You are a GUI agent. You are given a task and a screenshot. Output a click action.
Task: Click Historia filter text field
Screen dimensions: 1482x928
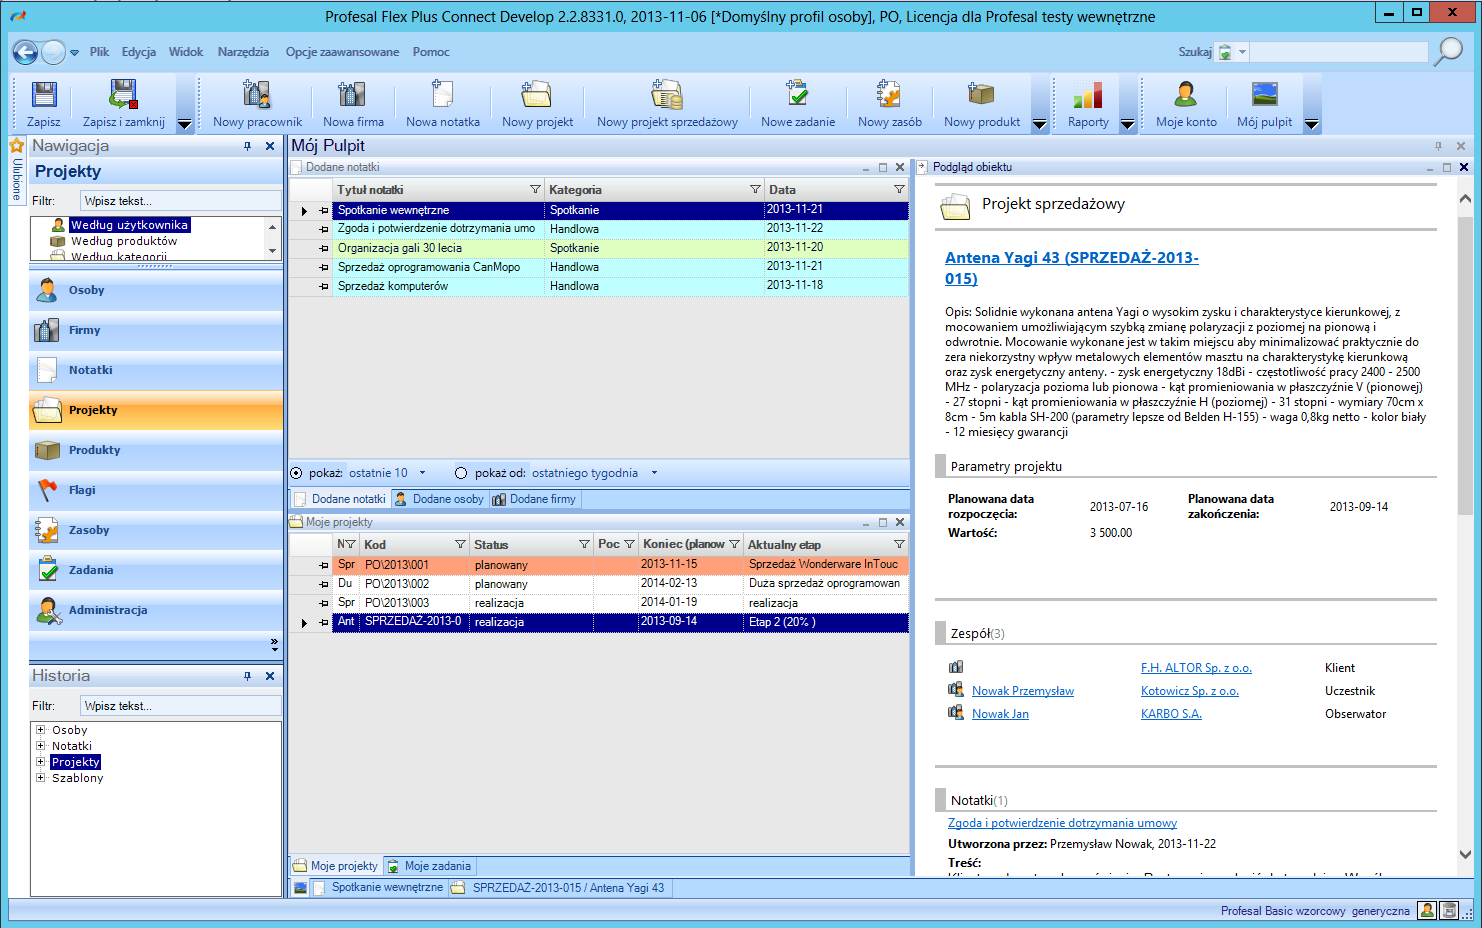(x=181, y=706)
